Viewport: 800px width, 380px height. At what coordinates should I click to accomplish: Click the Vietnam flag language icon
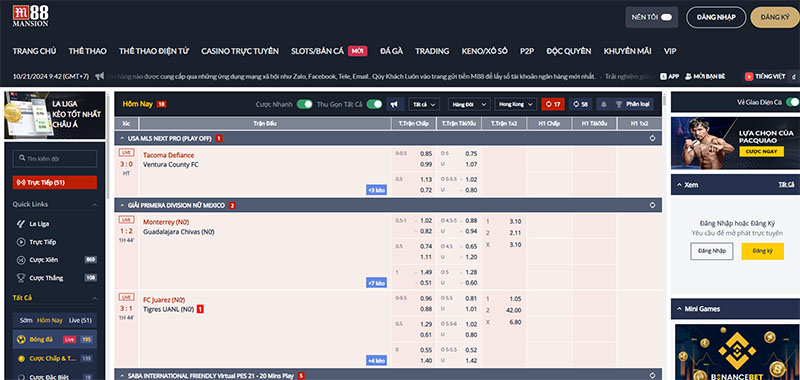[x=749, y=76]
